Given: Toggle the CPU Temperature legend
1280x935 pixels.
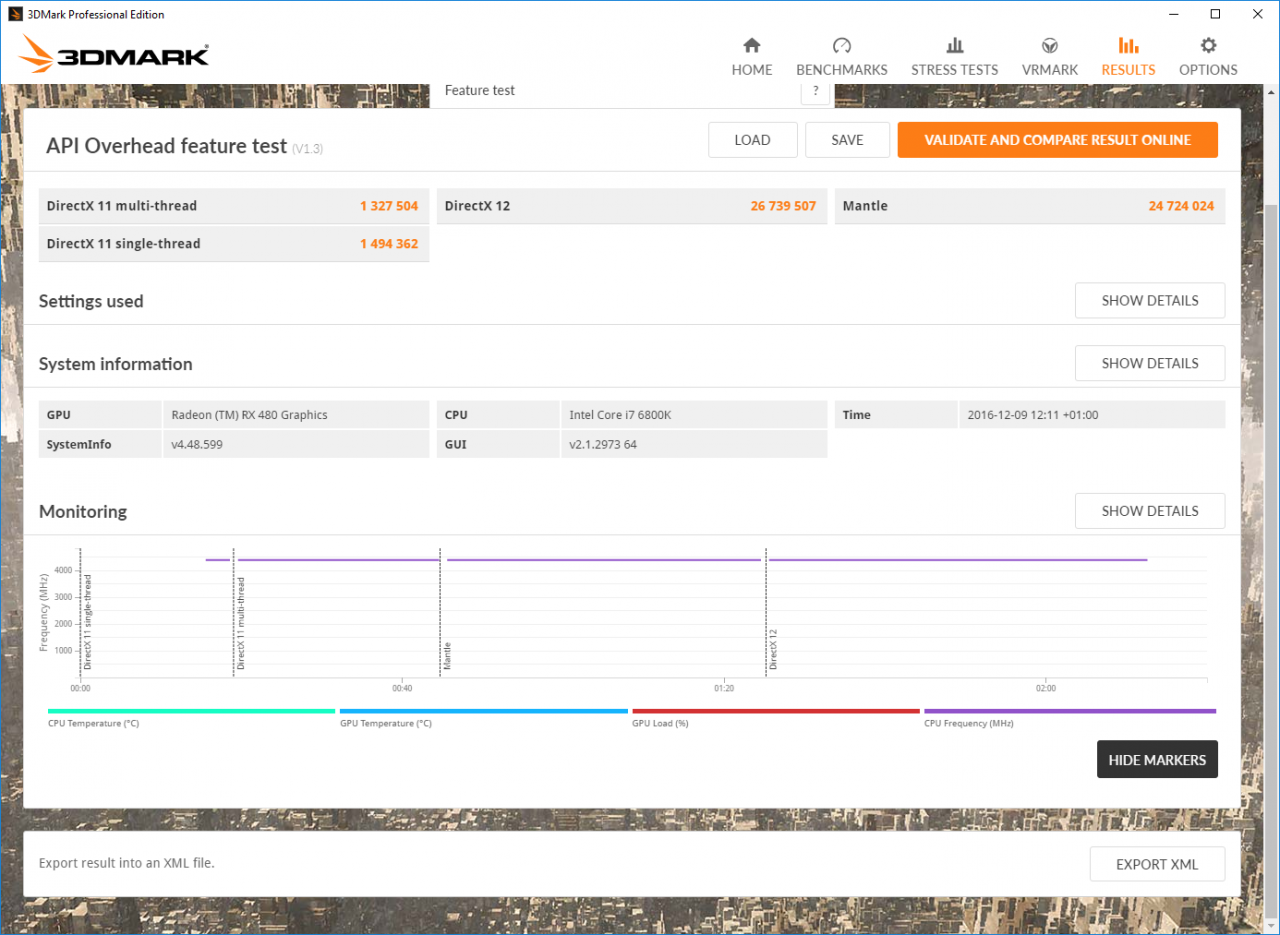Looking at the screenshot, I should [191, 716].
